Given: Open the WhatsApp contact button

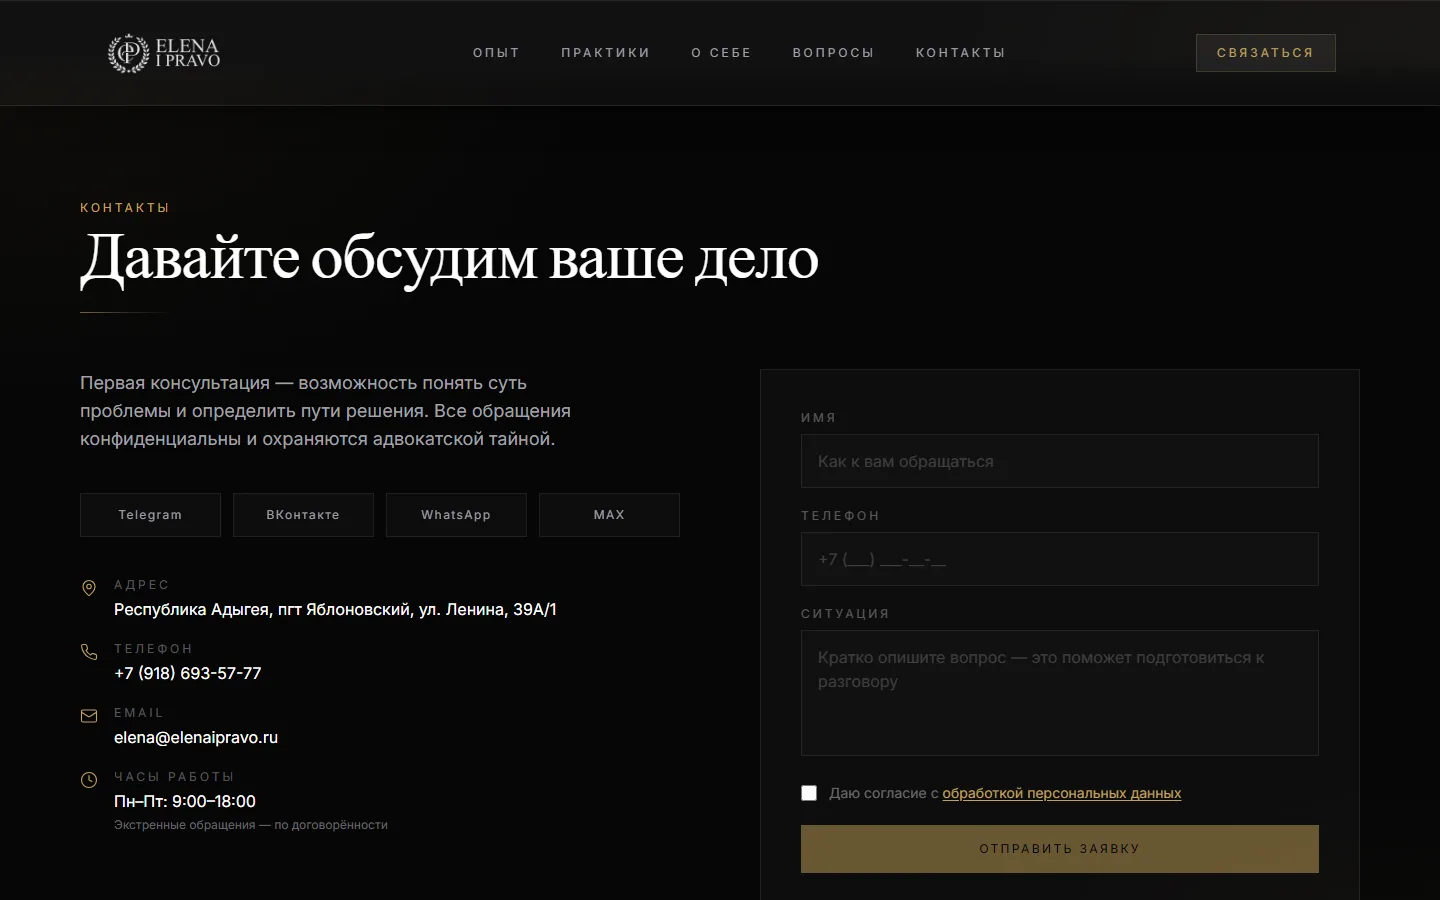Looking at the screenshot, I should click(x=456, y=515).
